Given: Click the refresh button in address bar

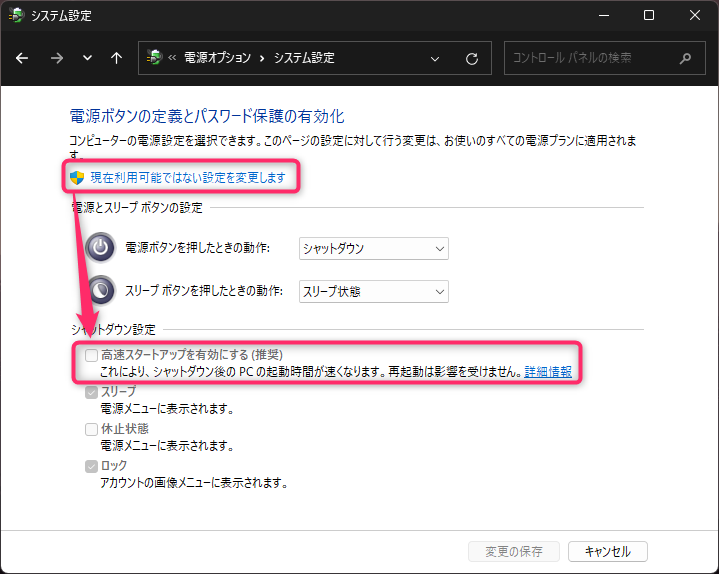Looking at the screenshot, I should pos(472,58).
